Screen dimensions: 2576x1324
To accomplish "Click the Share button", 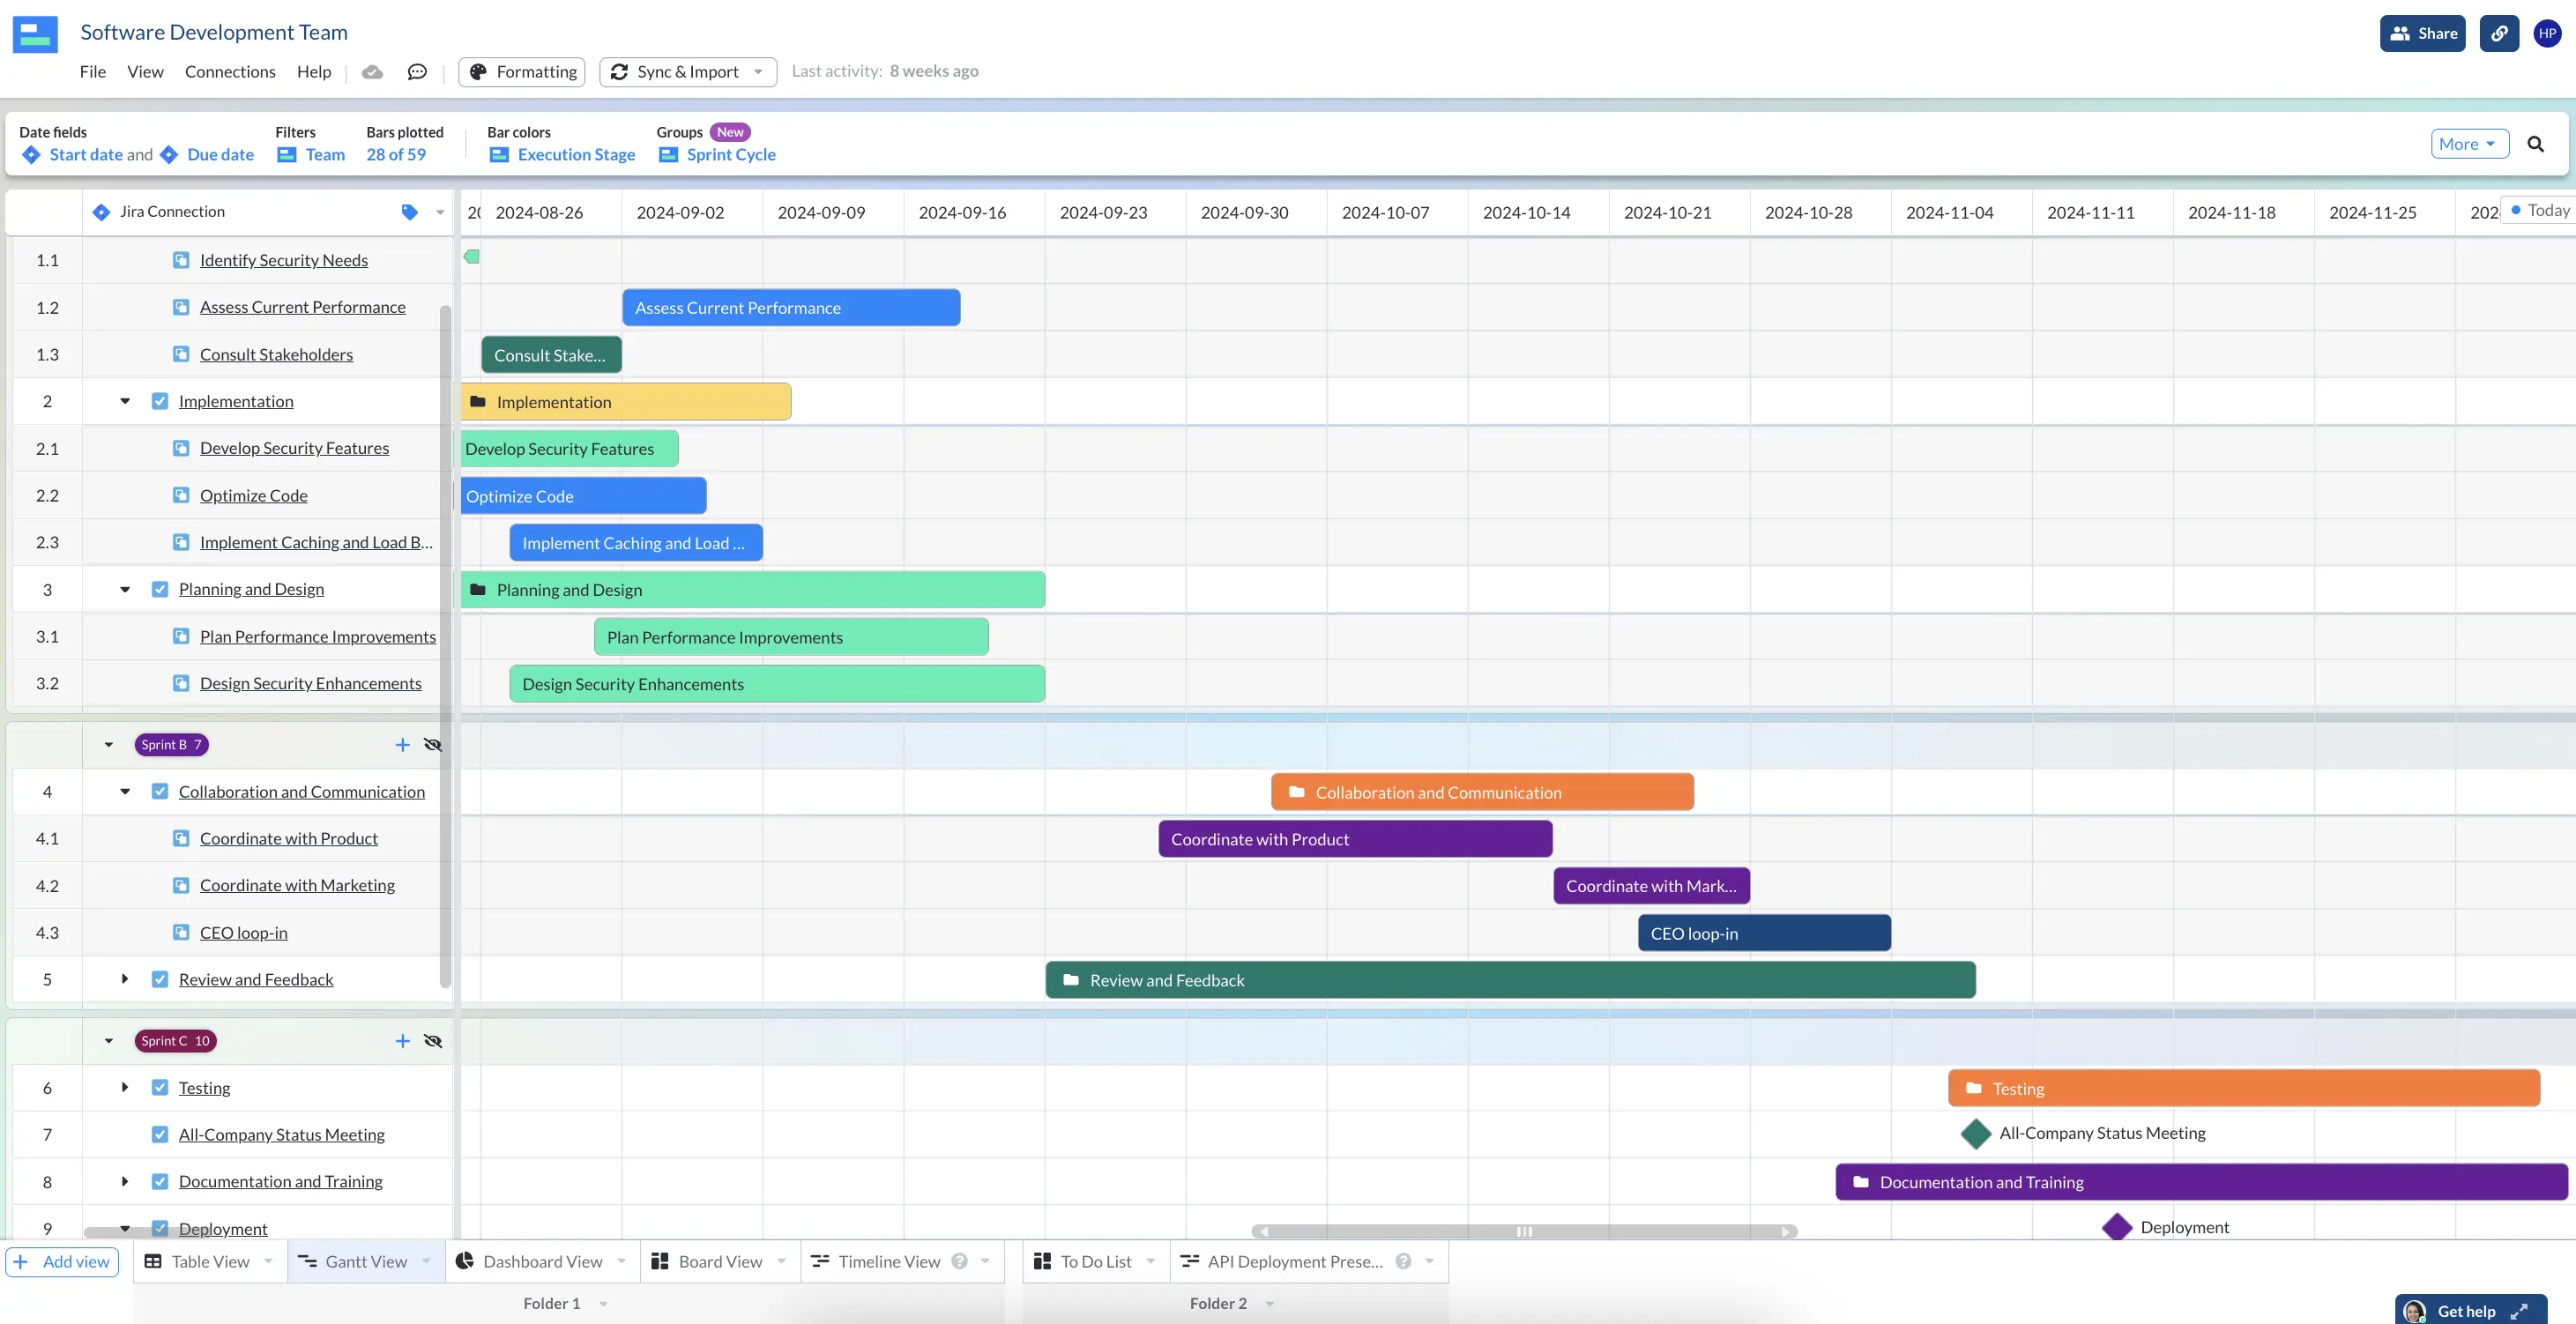I will pos(2422,33).
